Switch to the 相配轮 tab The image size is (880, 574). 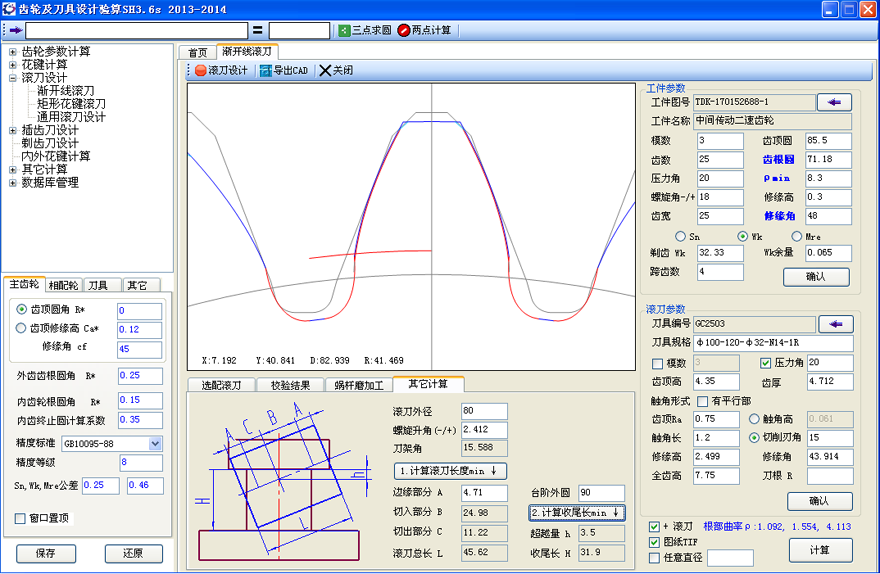63,285
